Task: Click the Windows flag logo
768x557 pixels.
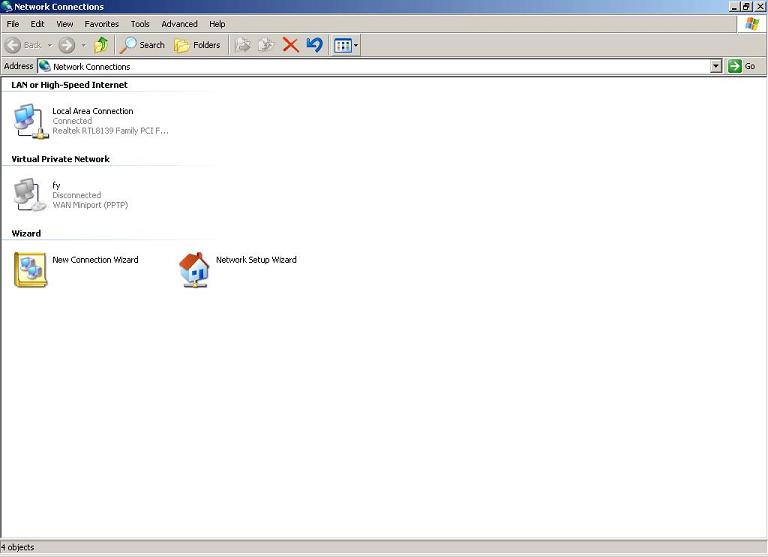Action: click(752, 24)
